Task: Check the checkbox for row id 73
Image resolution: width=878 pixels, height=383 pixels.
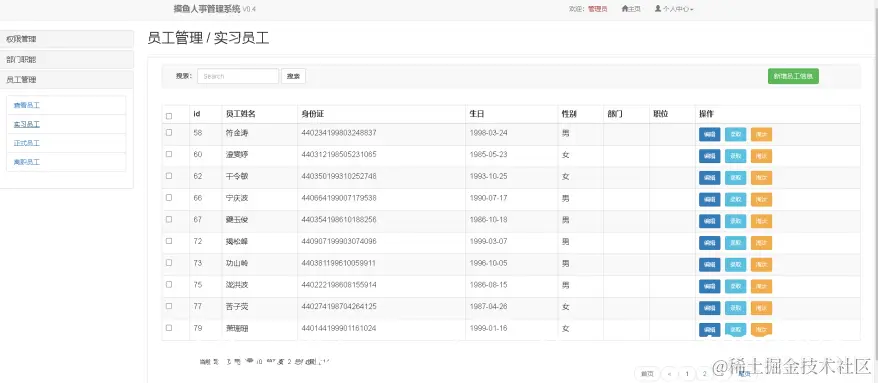Action: pyautogui.click(x=169, y=263)
